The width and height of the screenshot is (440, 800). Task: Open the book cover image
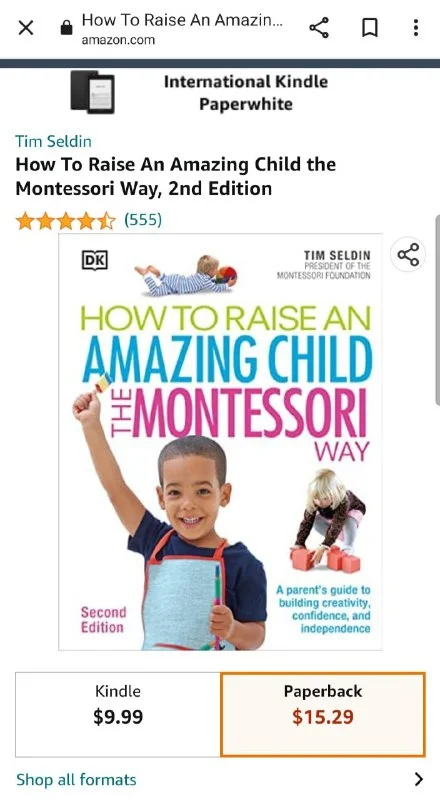(x=221, y=442)
